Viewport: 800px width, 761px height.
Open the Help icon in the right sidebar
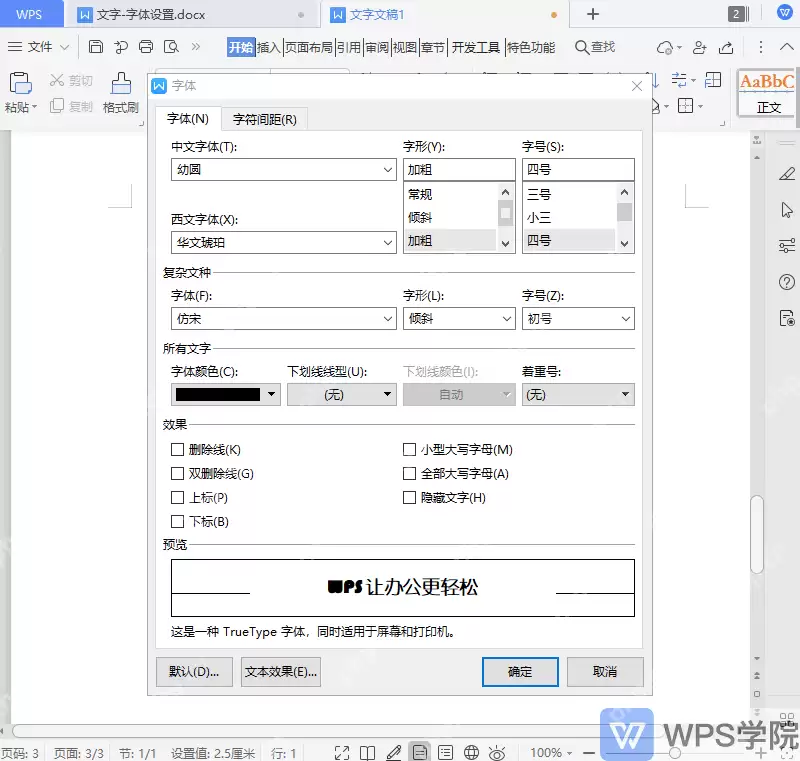coord(787,282)
